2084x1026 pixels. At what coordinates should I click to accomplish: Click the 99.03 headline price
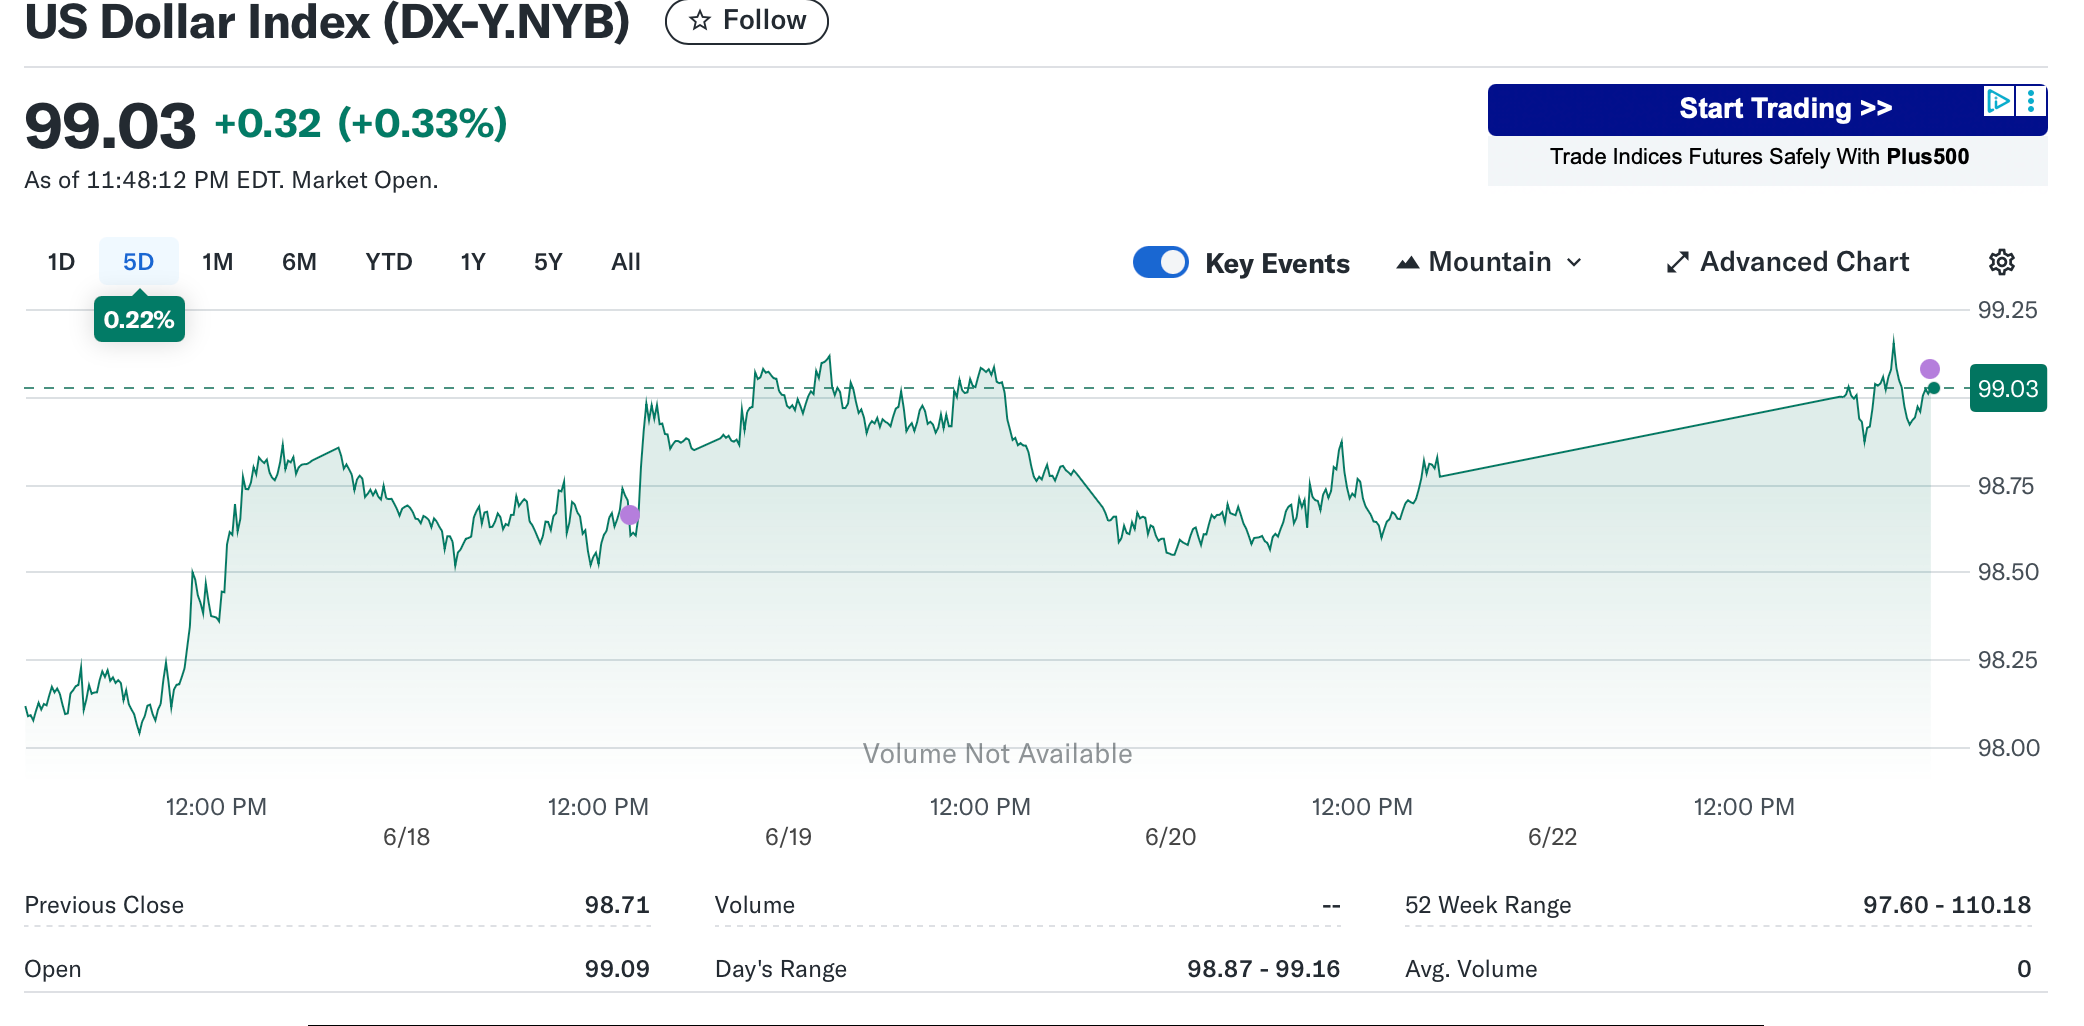(110, 126)
